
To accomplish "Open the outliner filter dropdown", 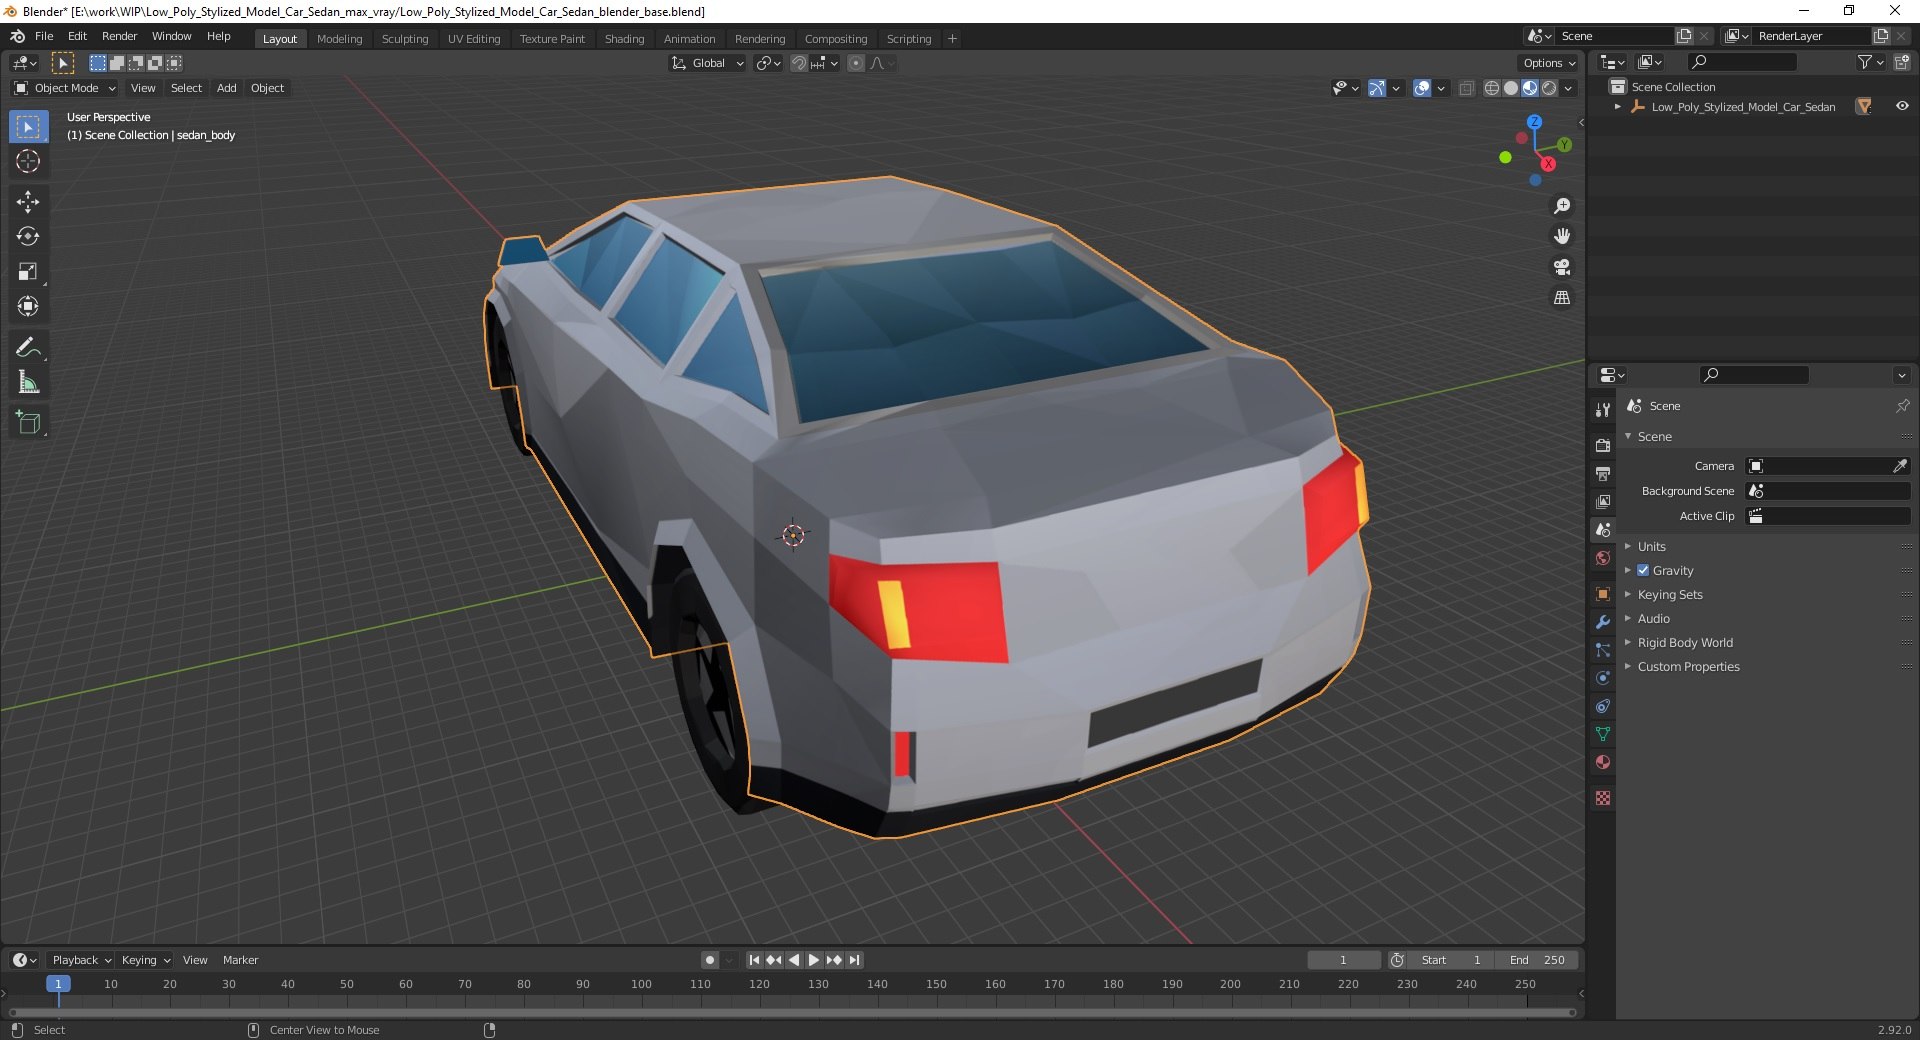I will (x=1871, y=62).
